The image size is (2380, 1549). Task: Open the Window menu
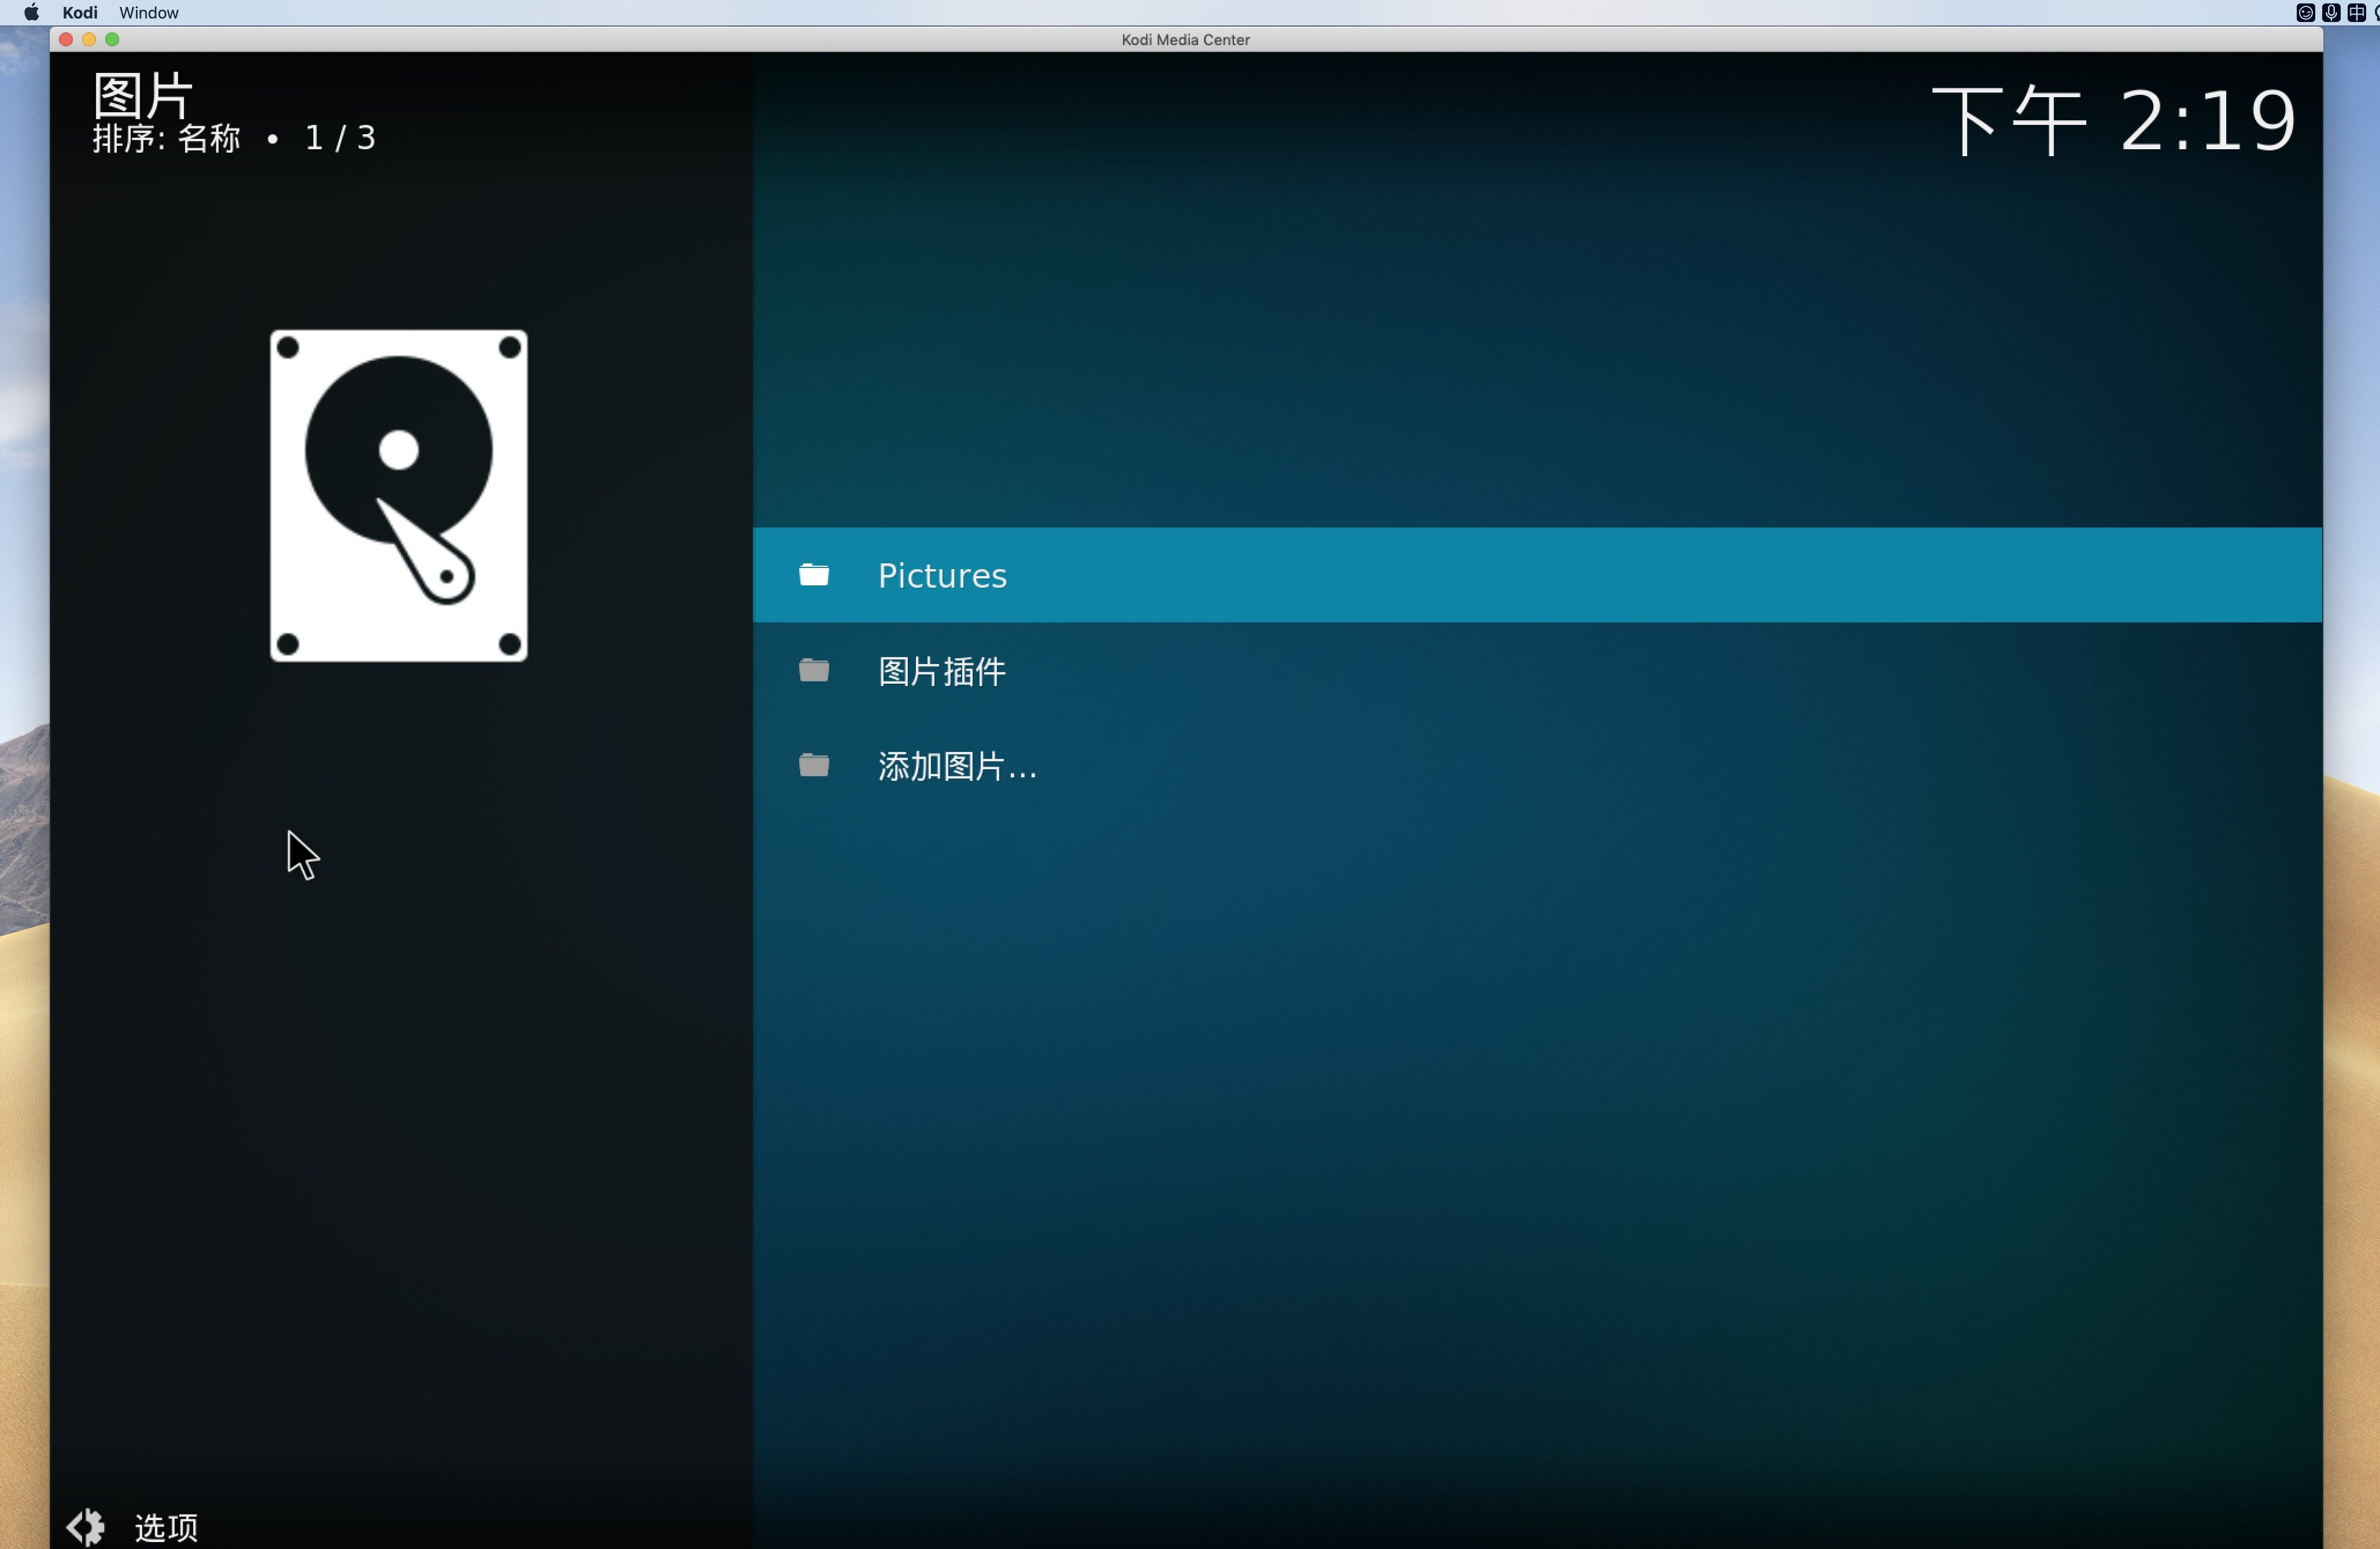coord(148,12)
